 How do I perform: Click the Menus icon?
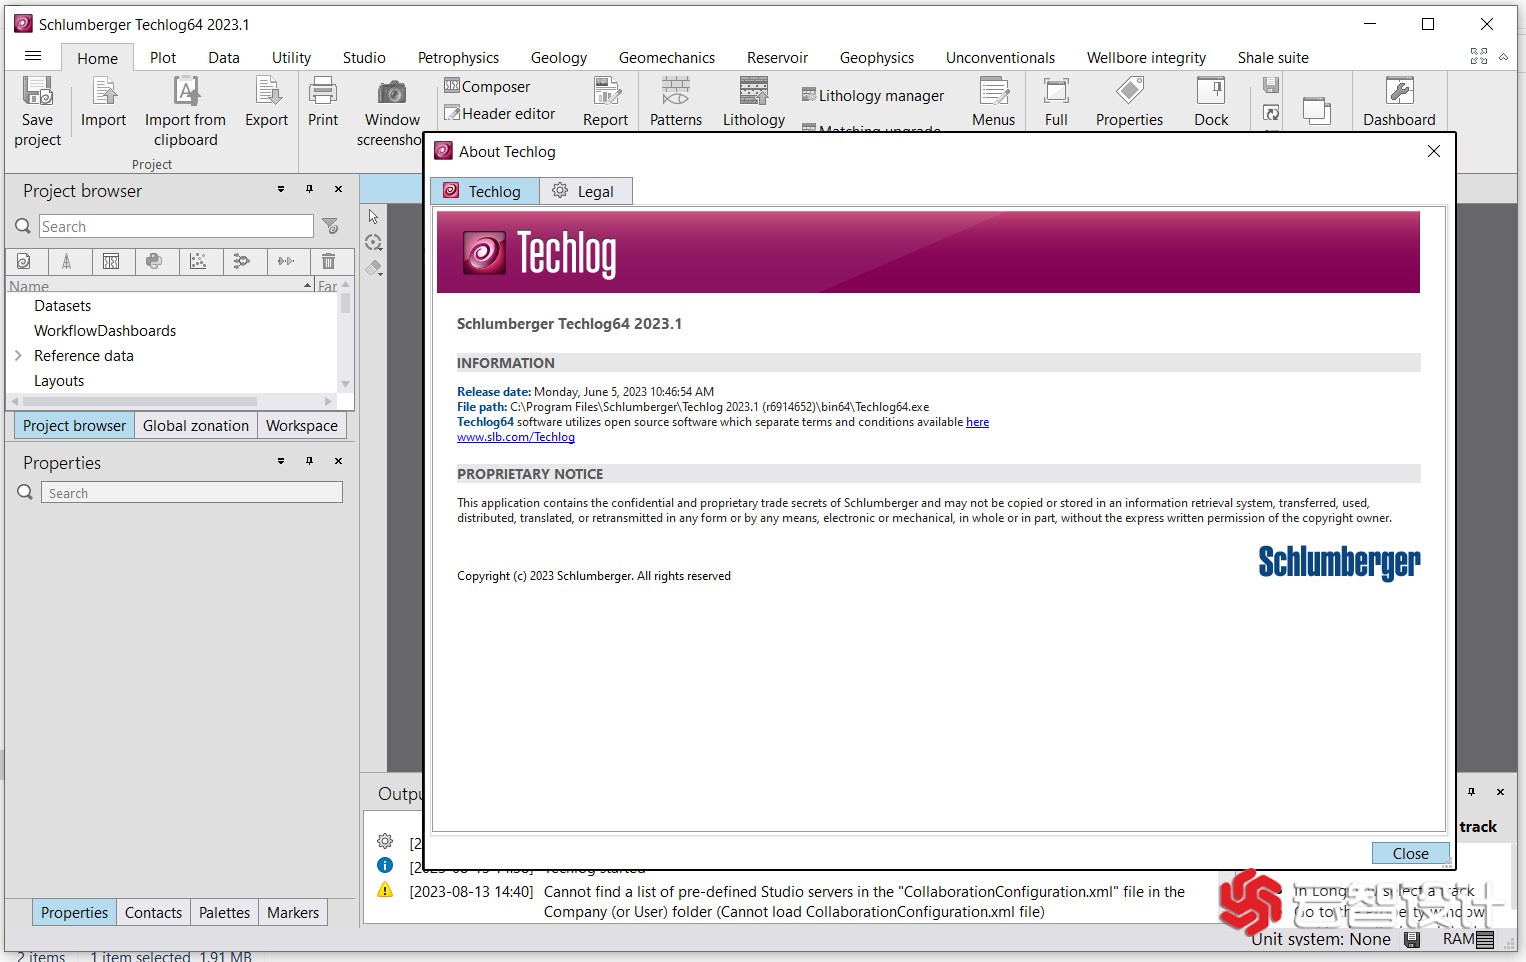993,92
